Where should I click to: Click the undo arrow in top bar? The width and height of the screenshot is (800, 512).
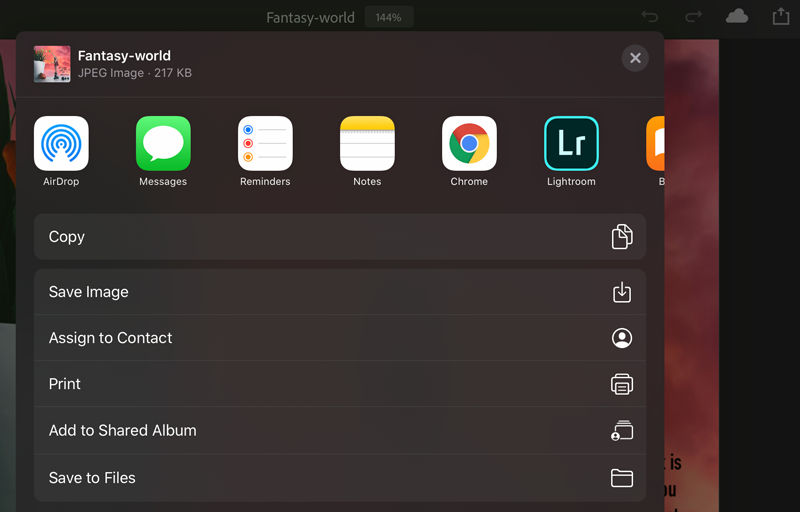tap(649, 17)
